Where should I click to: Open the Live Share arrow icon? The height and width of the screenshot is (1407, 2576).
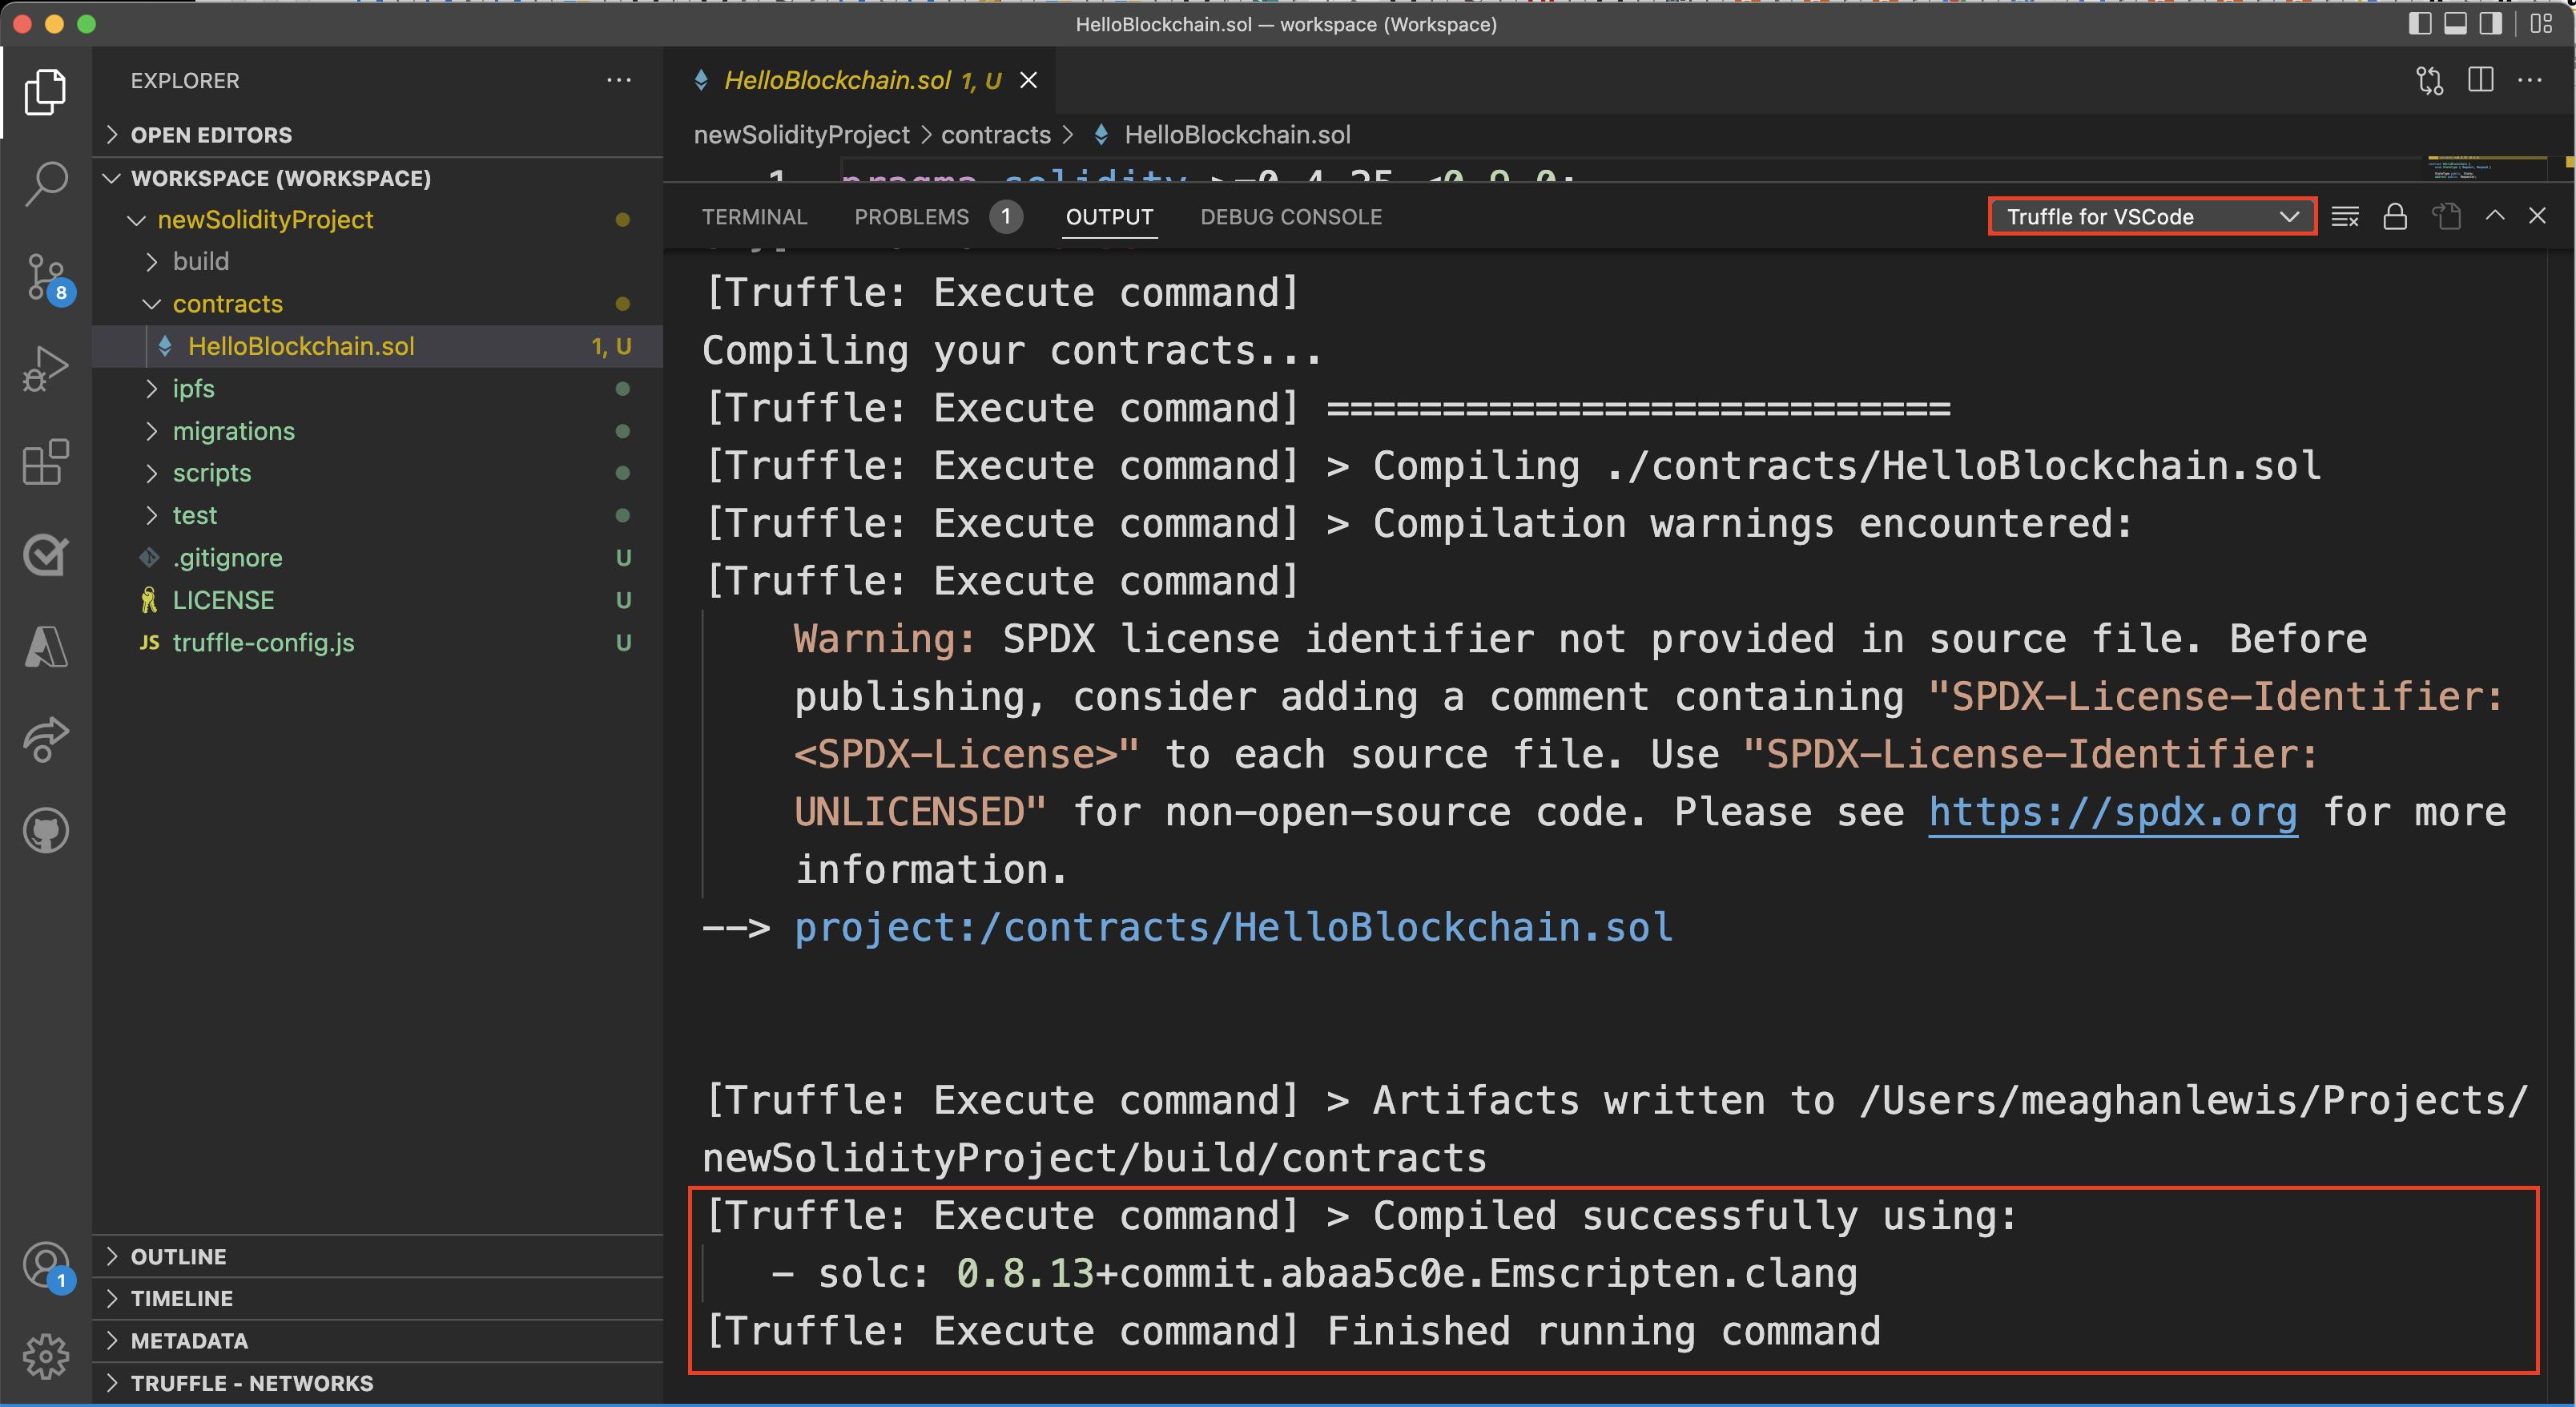[45, 739]
